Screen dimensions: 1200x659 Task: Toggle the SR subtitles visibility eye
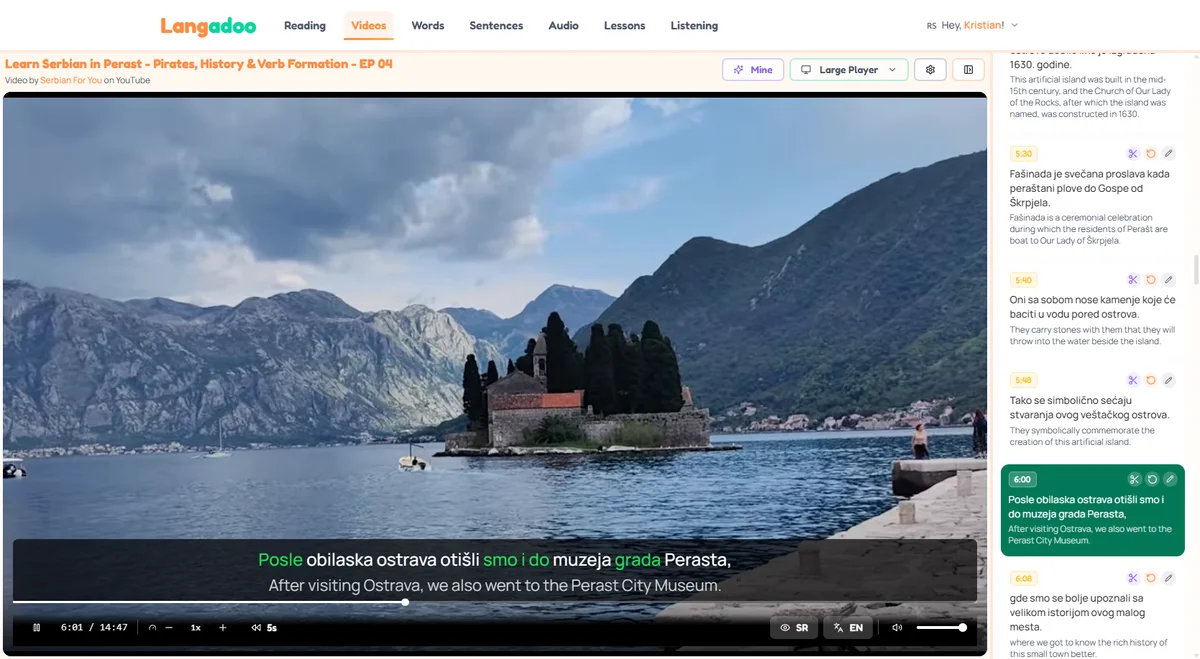[784, 627]
